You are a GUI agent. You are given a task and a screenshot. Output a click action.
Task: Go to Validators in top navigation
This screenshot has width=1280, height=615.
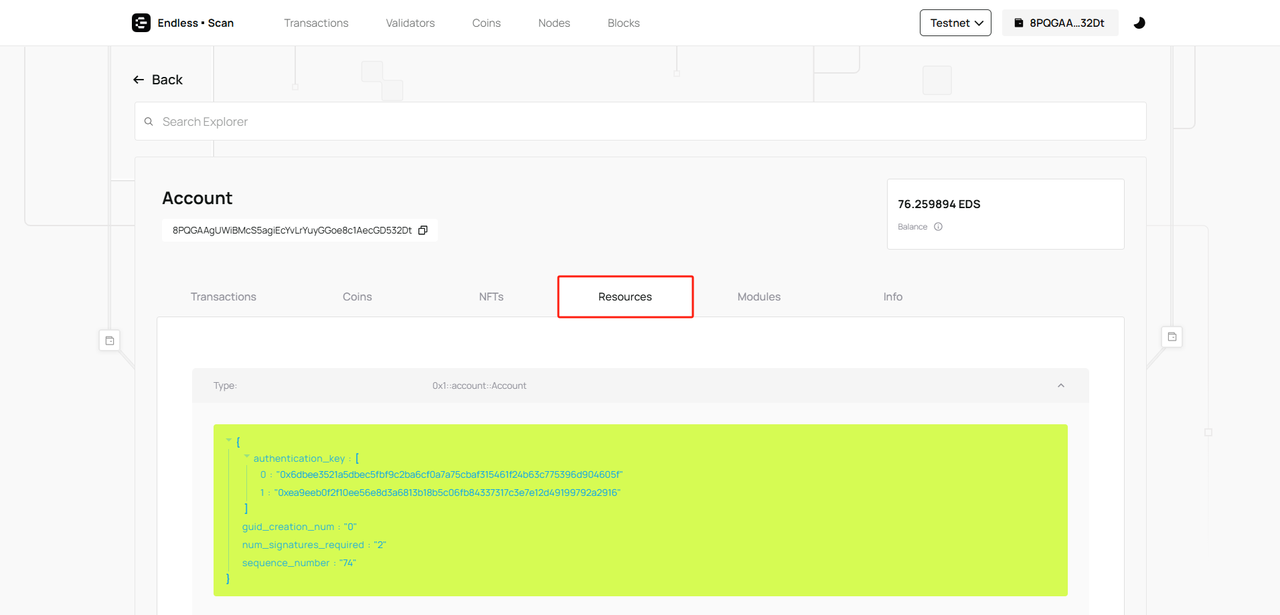(410, 23)
